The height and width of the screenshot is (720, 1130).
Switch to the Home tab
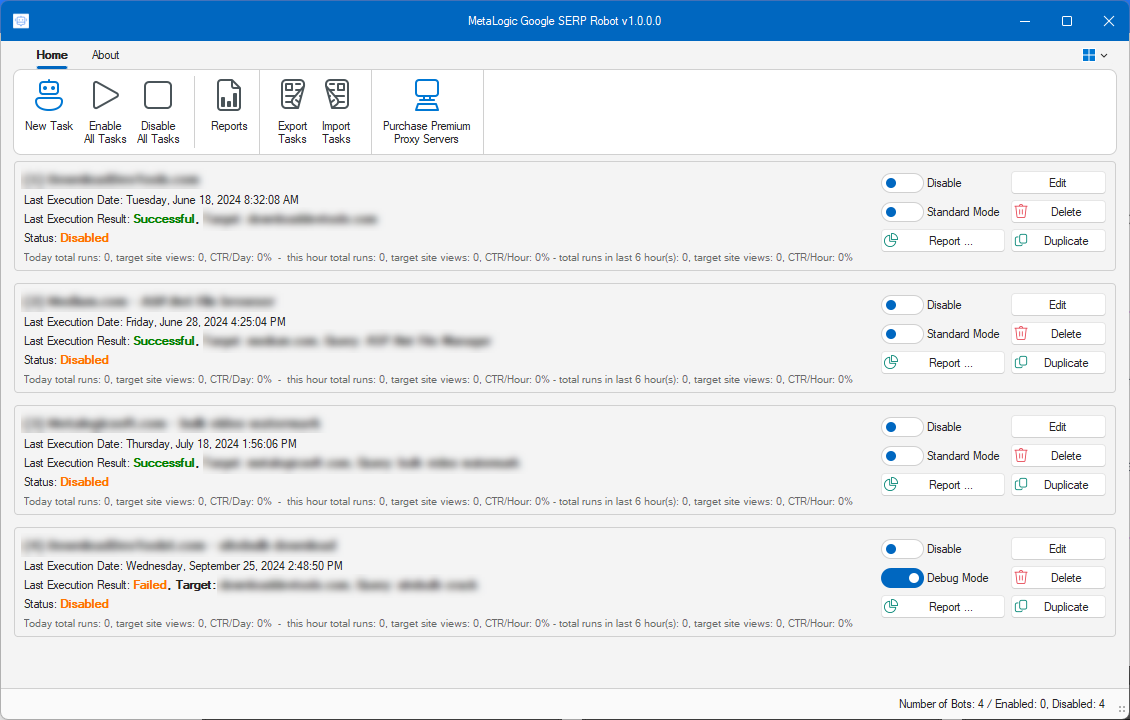(x=52, y=55)
